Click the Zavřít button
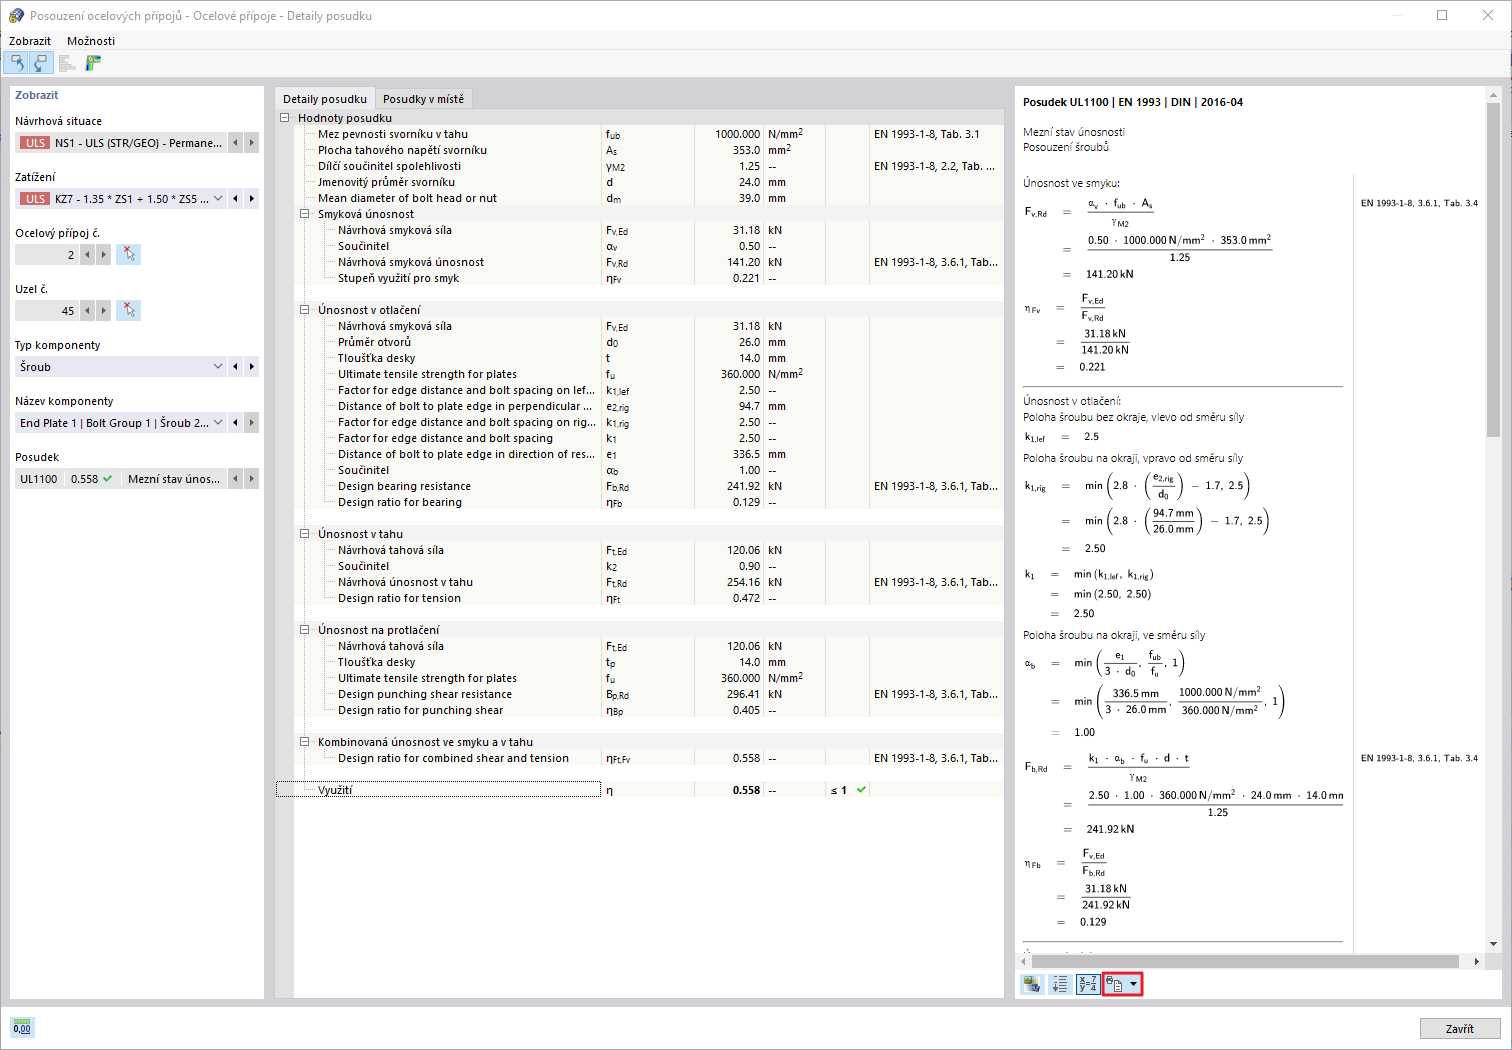The width and height of the screenshot is (1512, 1050). (x=1460, y=1029)
